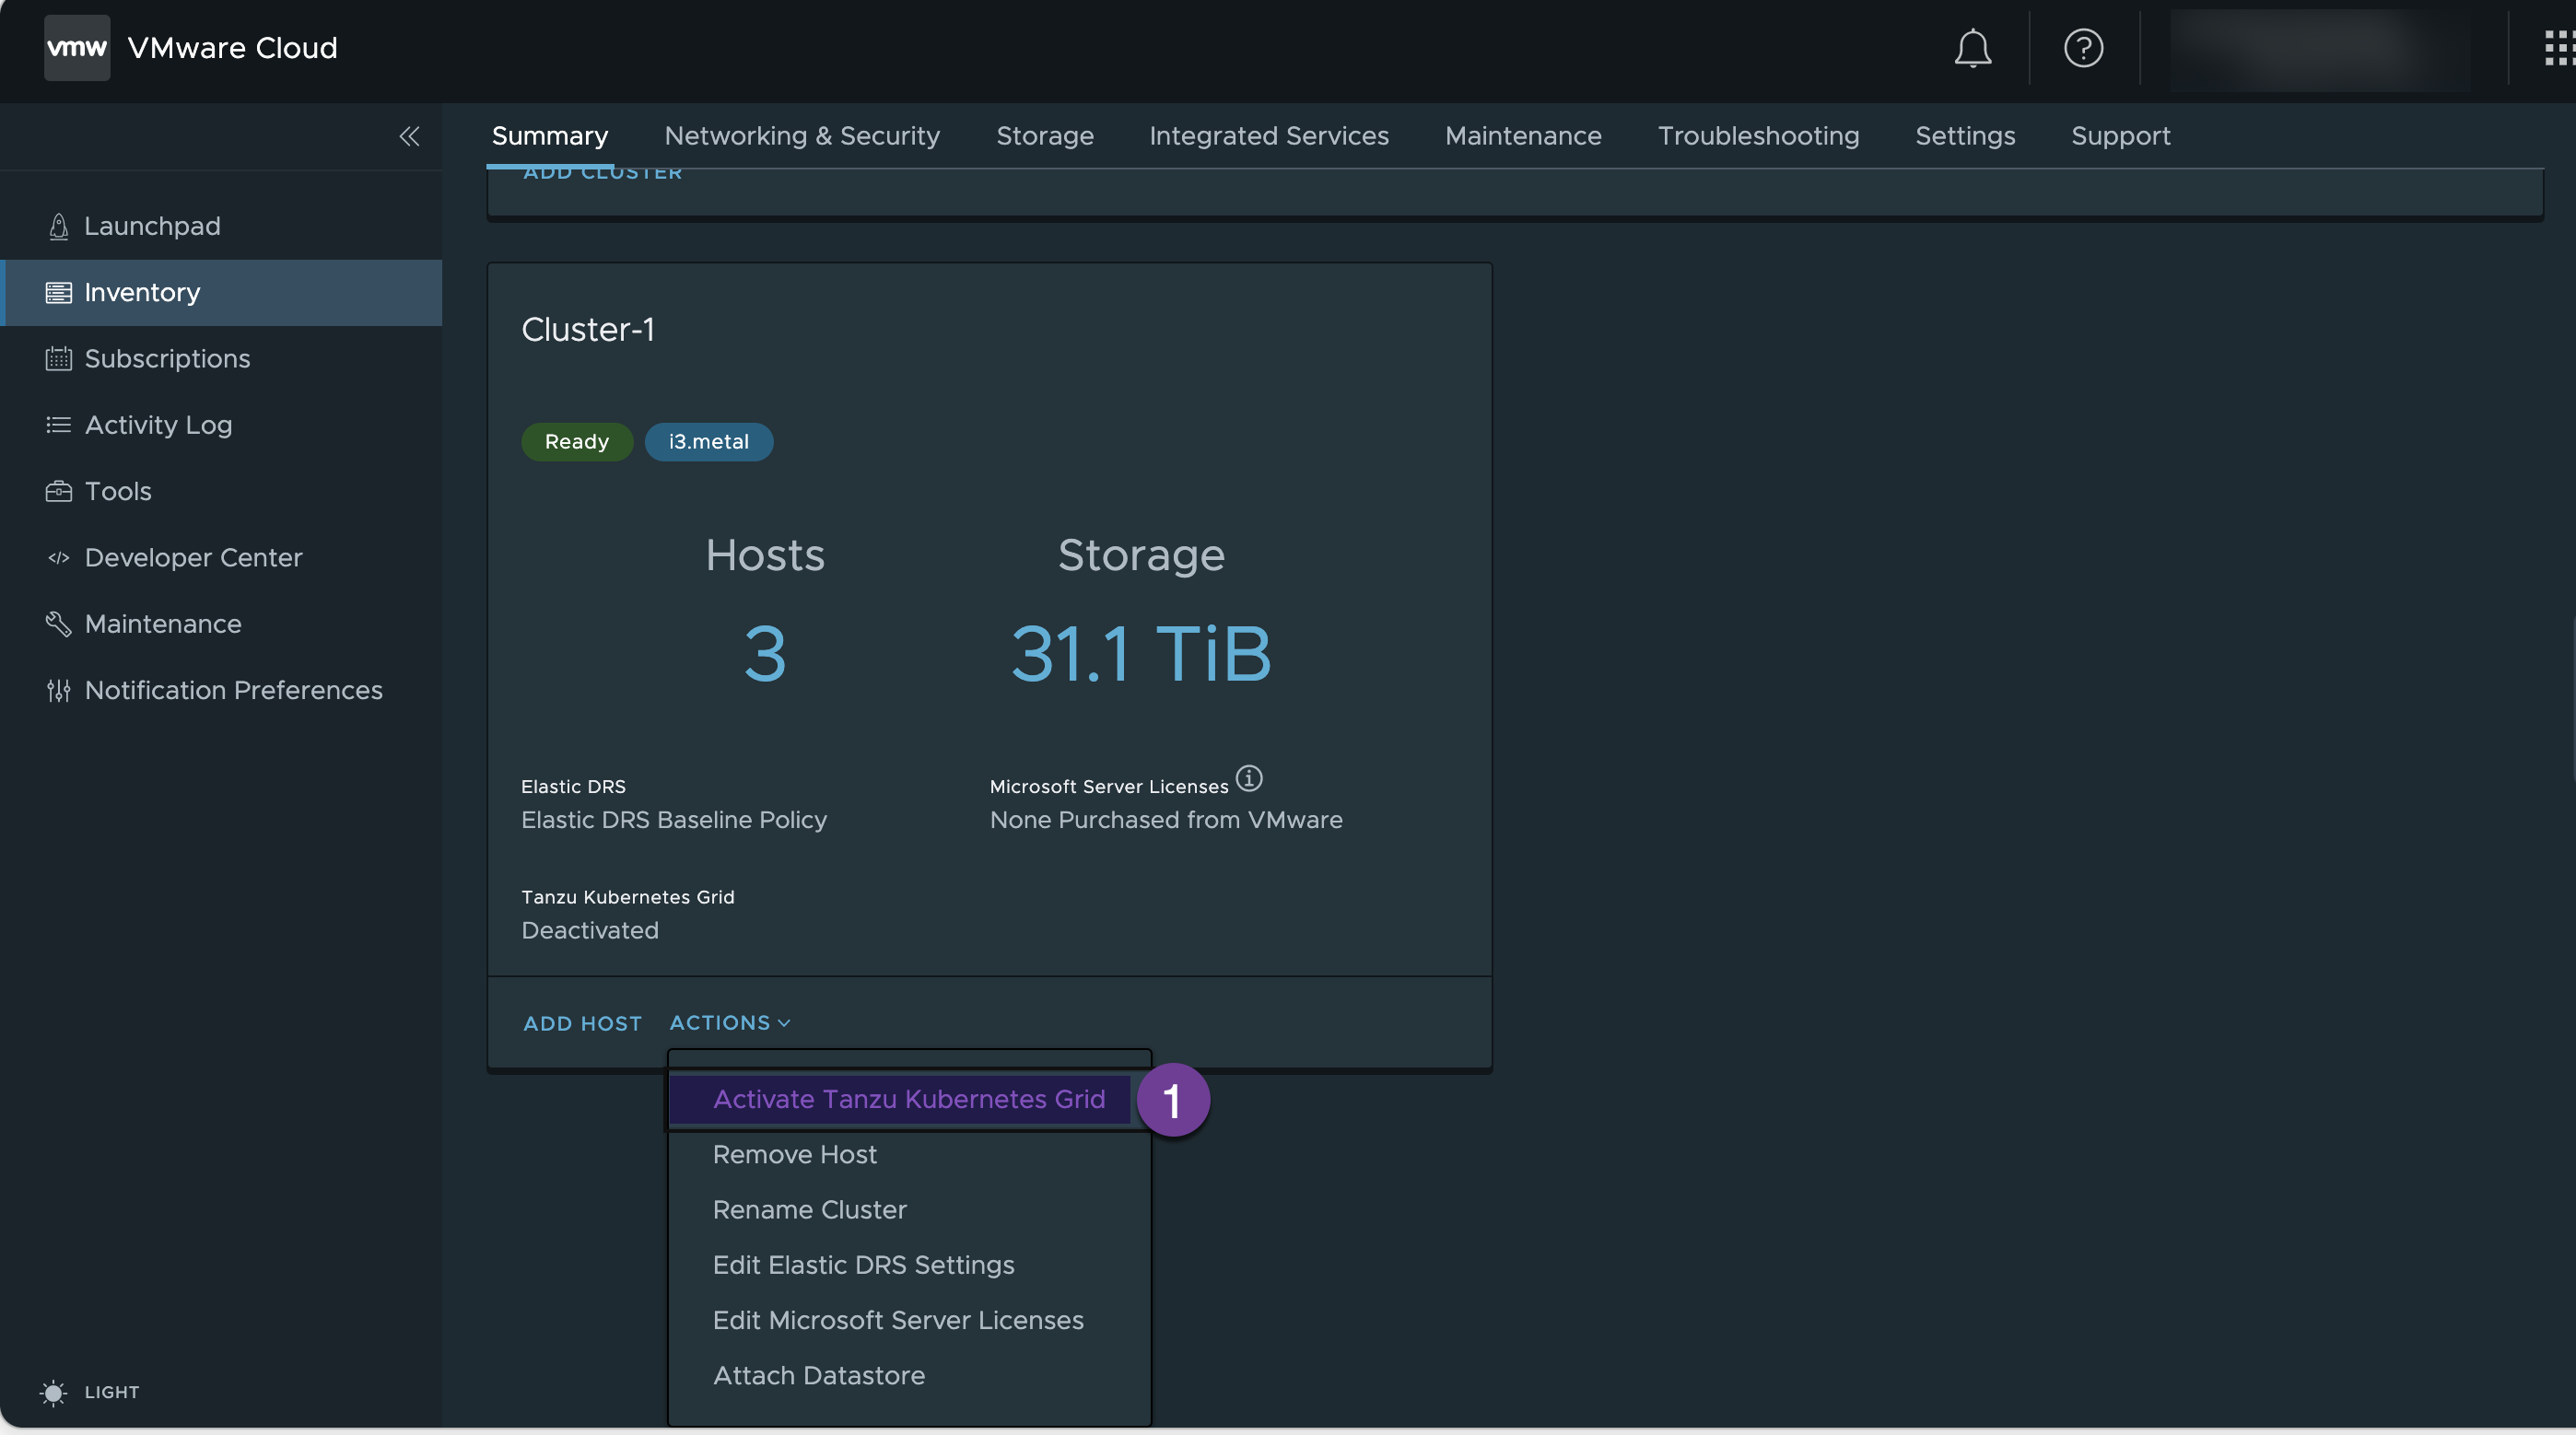
Task: Open Subscriptions in sidebar
Action: (167, 358)
